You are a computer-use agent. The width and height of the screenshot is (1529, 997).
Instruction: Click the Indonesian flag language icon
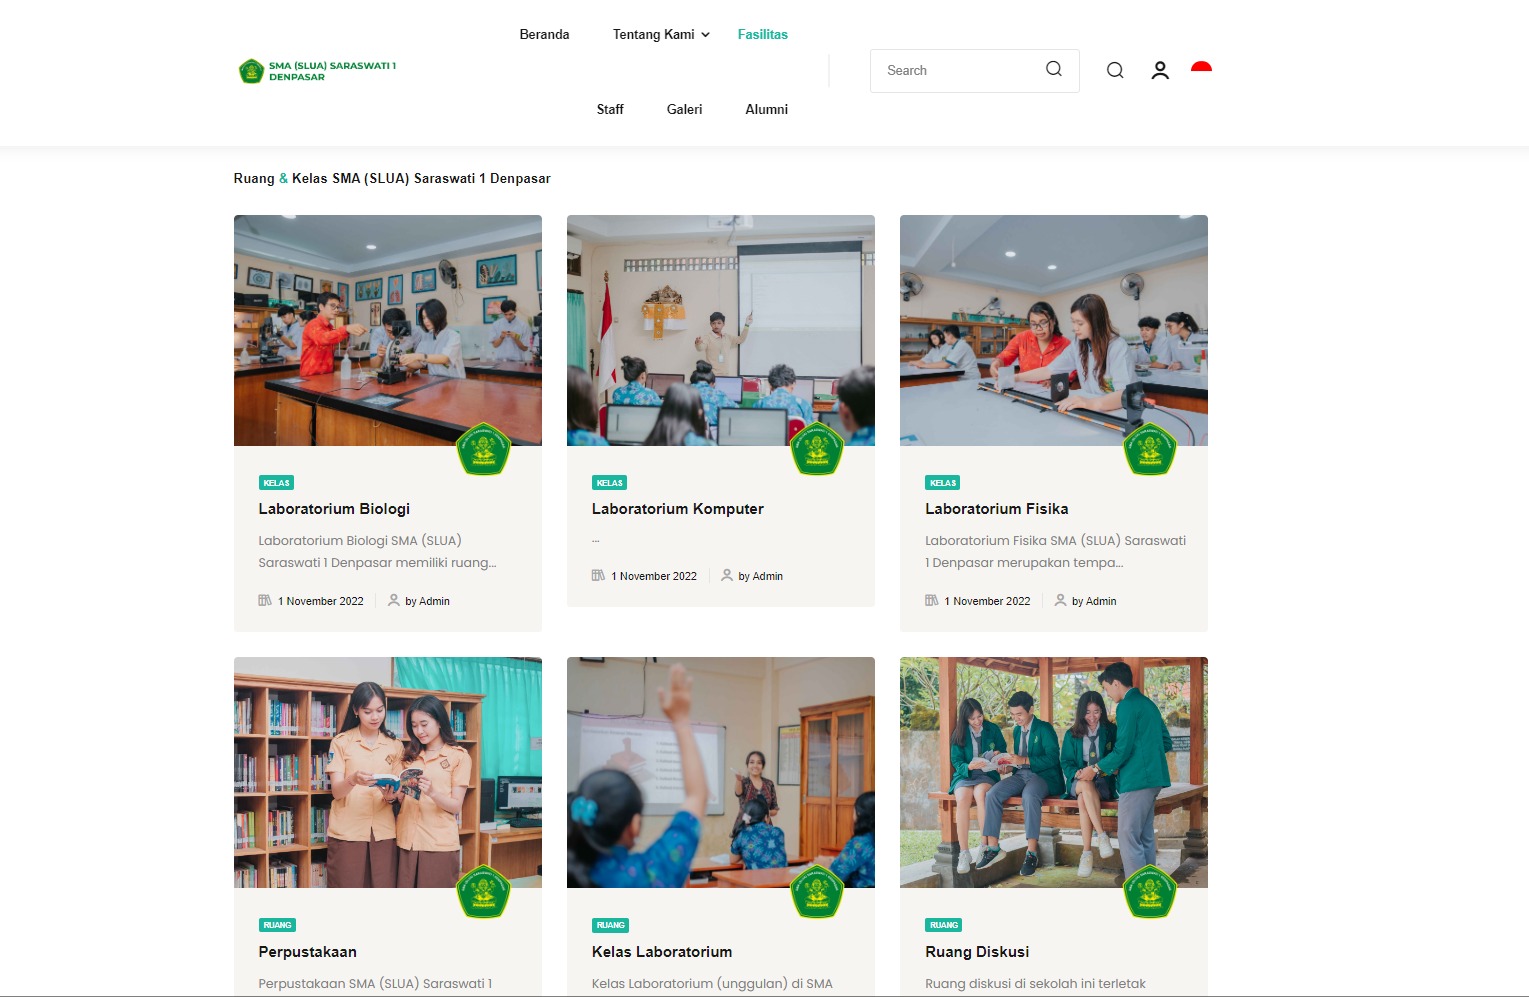coord(1201,67)
